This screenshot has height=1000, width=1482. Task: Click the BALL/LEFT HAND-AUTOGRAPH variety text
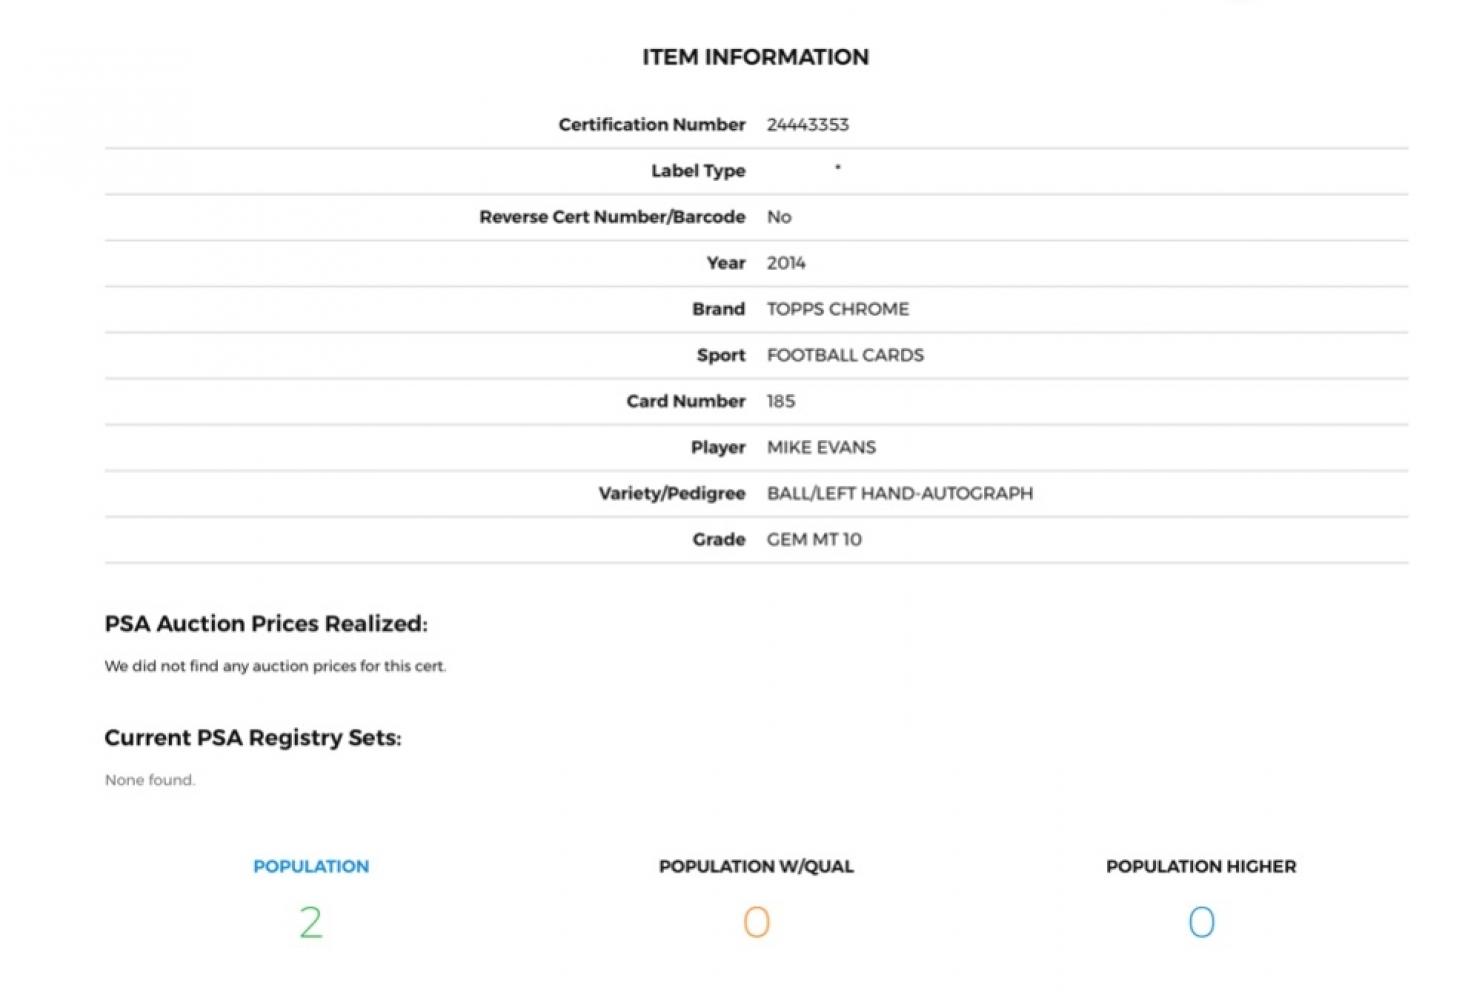899,493
